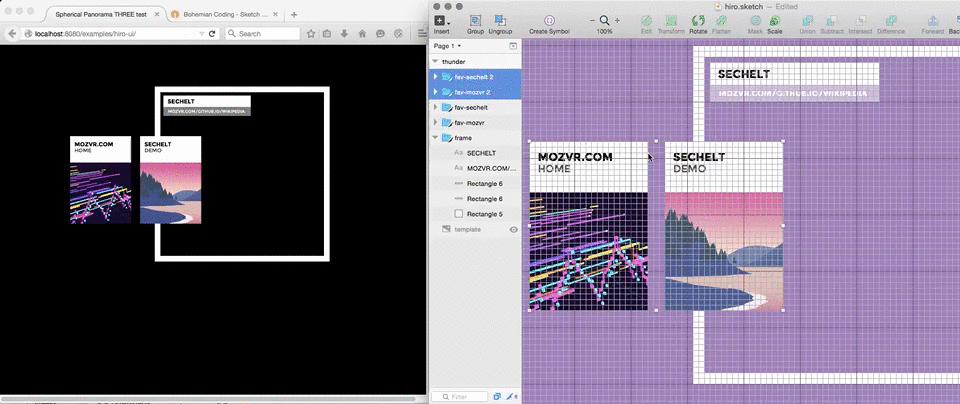The height and width of the screenshot is (404, 960).
Task: Reload the localhost page
Action: pos(212,33)
